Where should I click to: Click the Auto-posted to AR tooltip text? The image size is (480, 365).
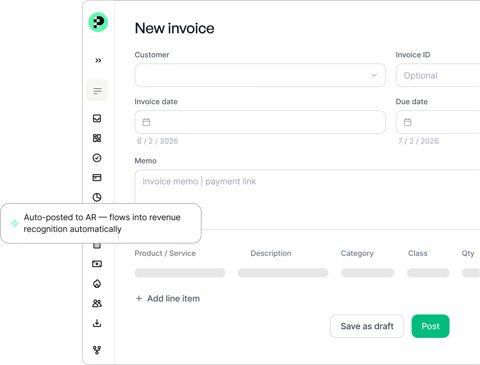click(x=102, y=223)
